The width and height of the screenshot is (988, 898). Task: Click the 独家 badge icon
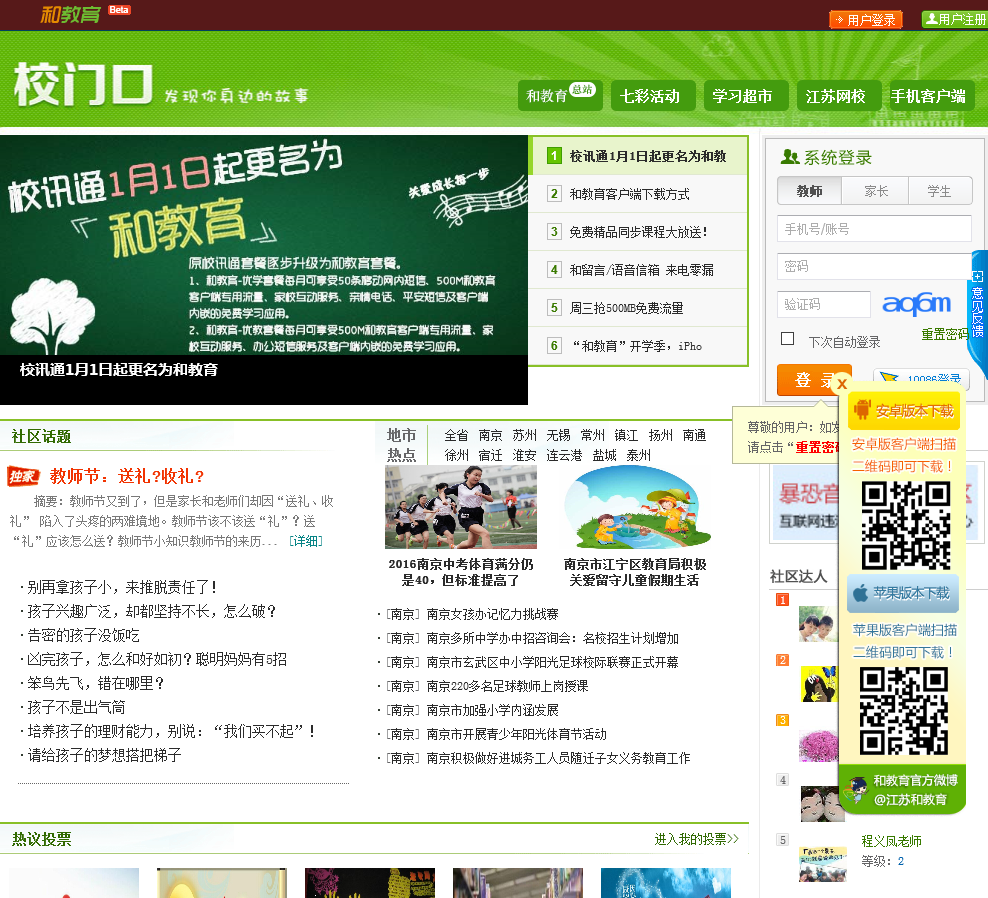pyautogui.click(x=23, y=476)
